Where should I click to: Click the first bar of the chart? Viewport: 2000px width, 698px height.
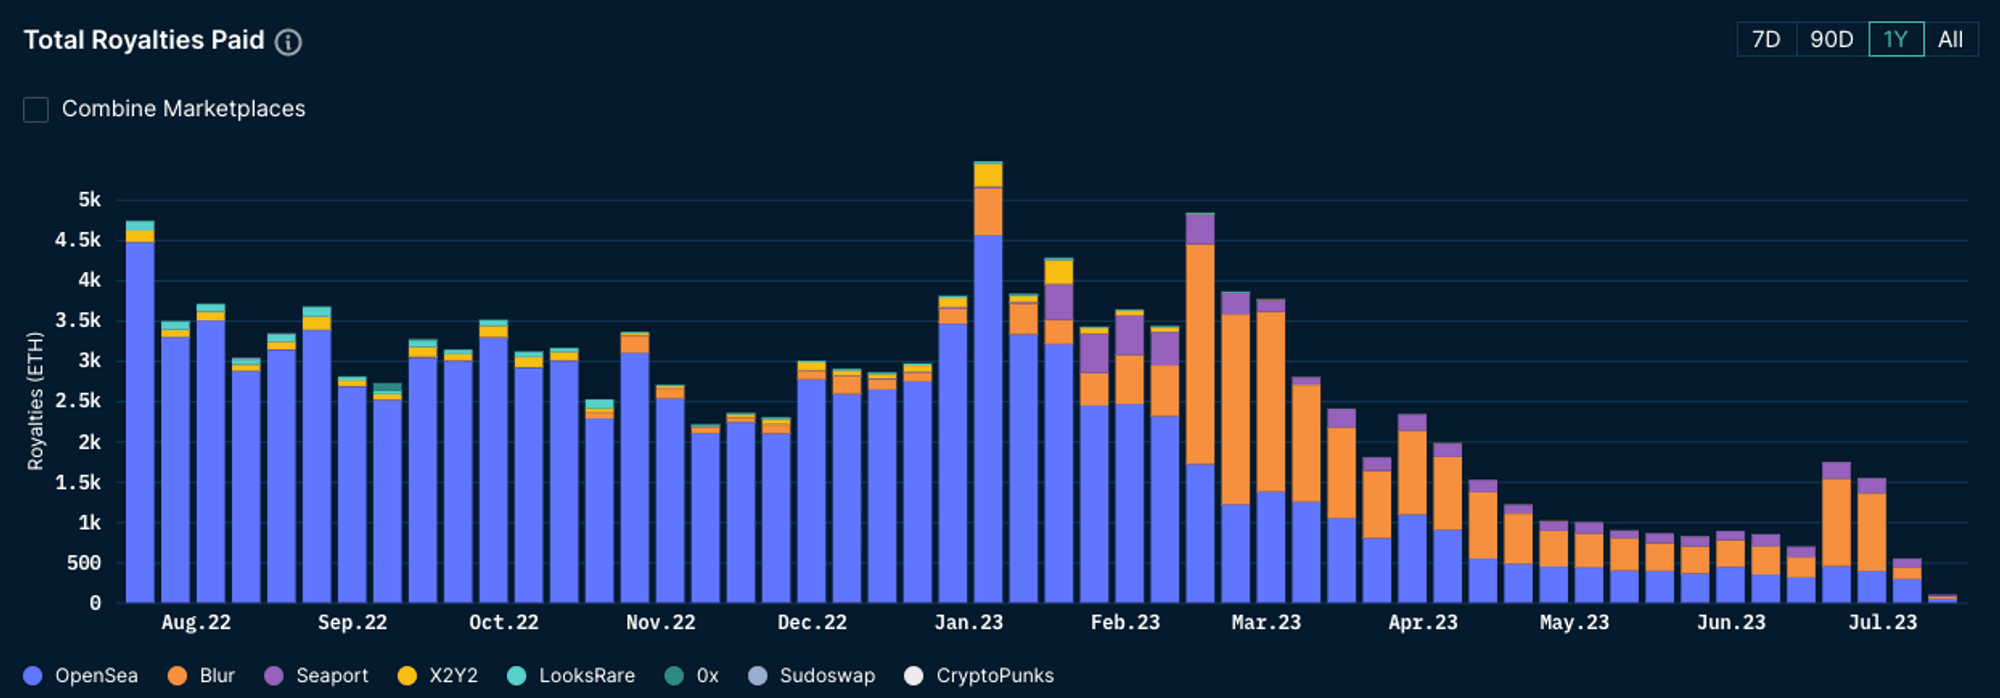pyautogui.click(x=140, y=420)
